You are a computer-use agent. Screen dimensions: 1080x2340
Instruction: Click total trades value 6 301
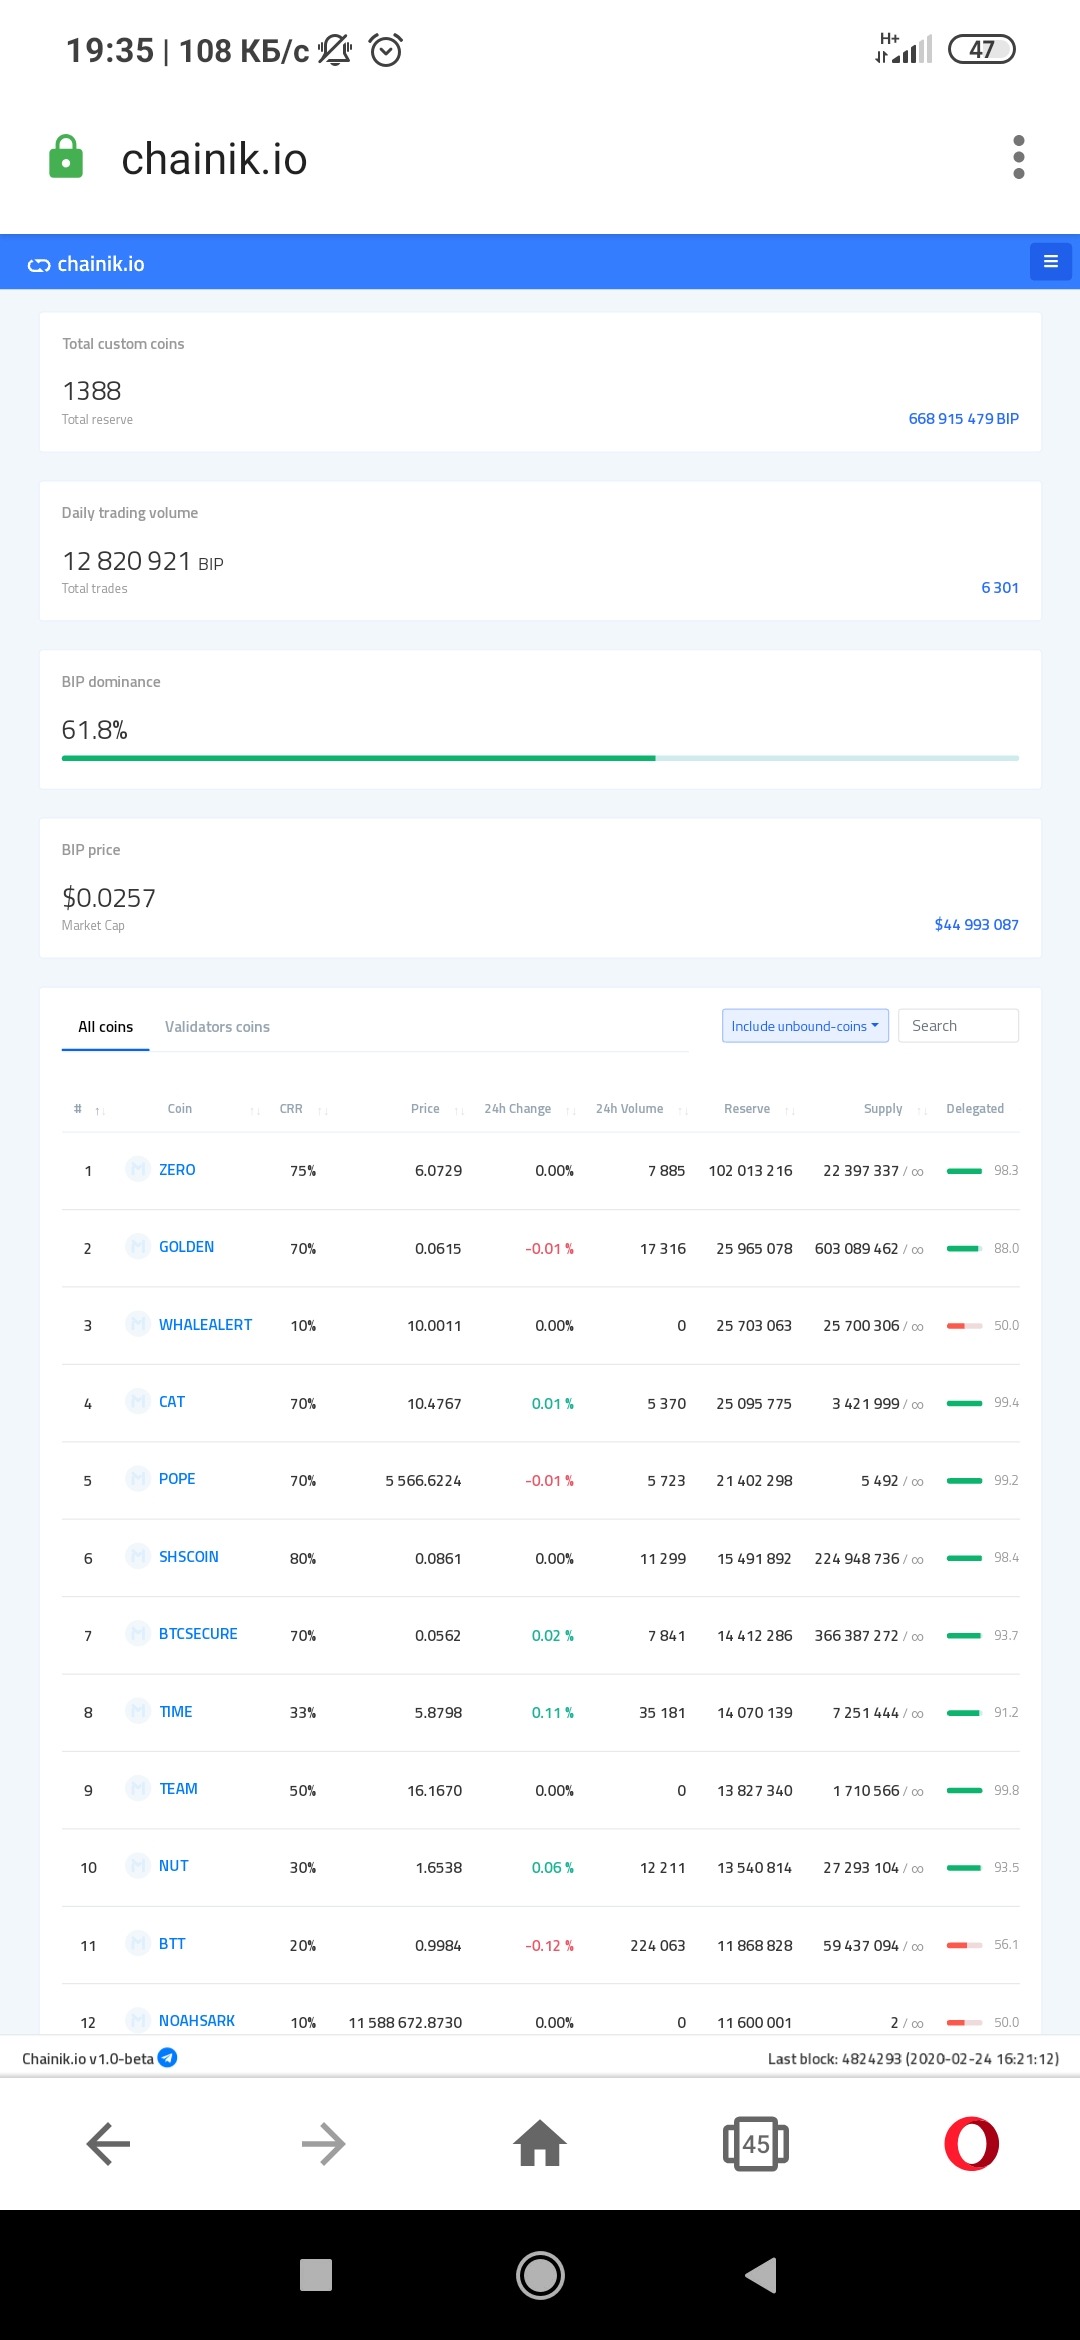[1000, 588]
